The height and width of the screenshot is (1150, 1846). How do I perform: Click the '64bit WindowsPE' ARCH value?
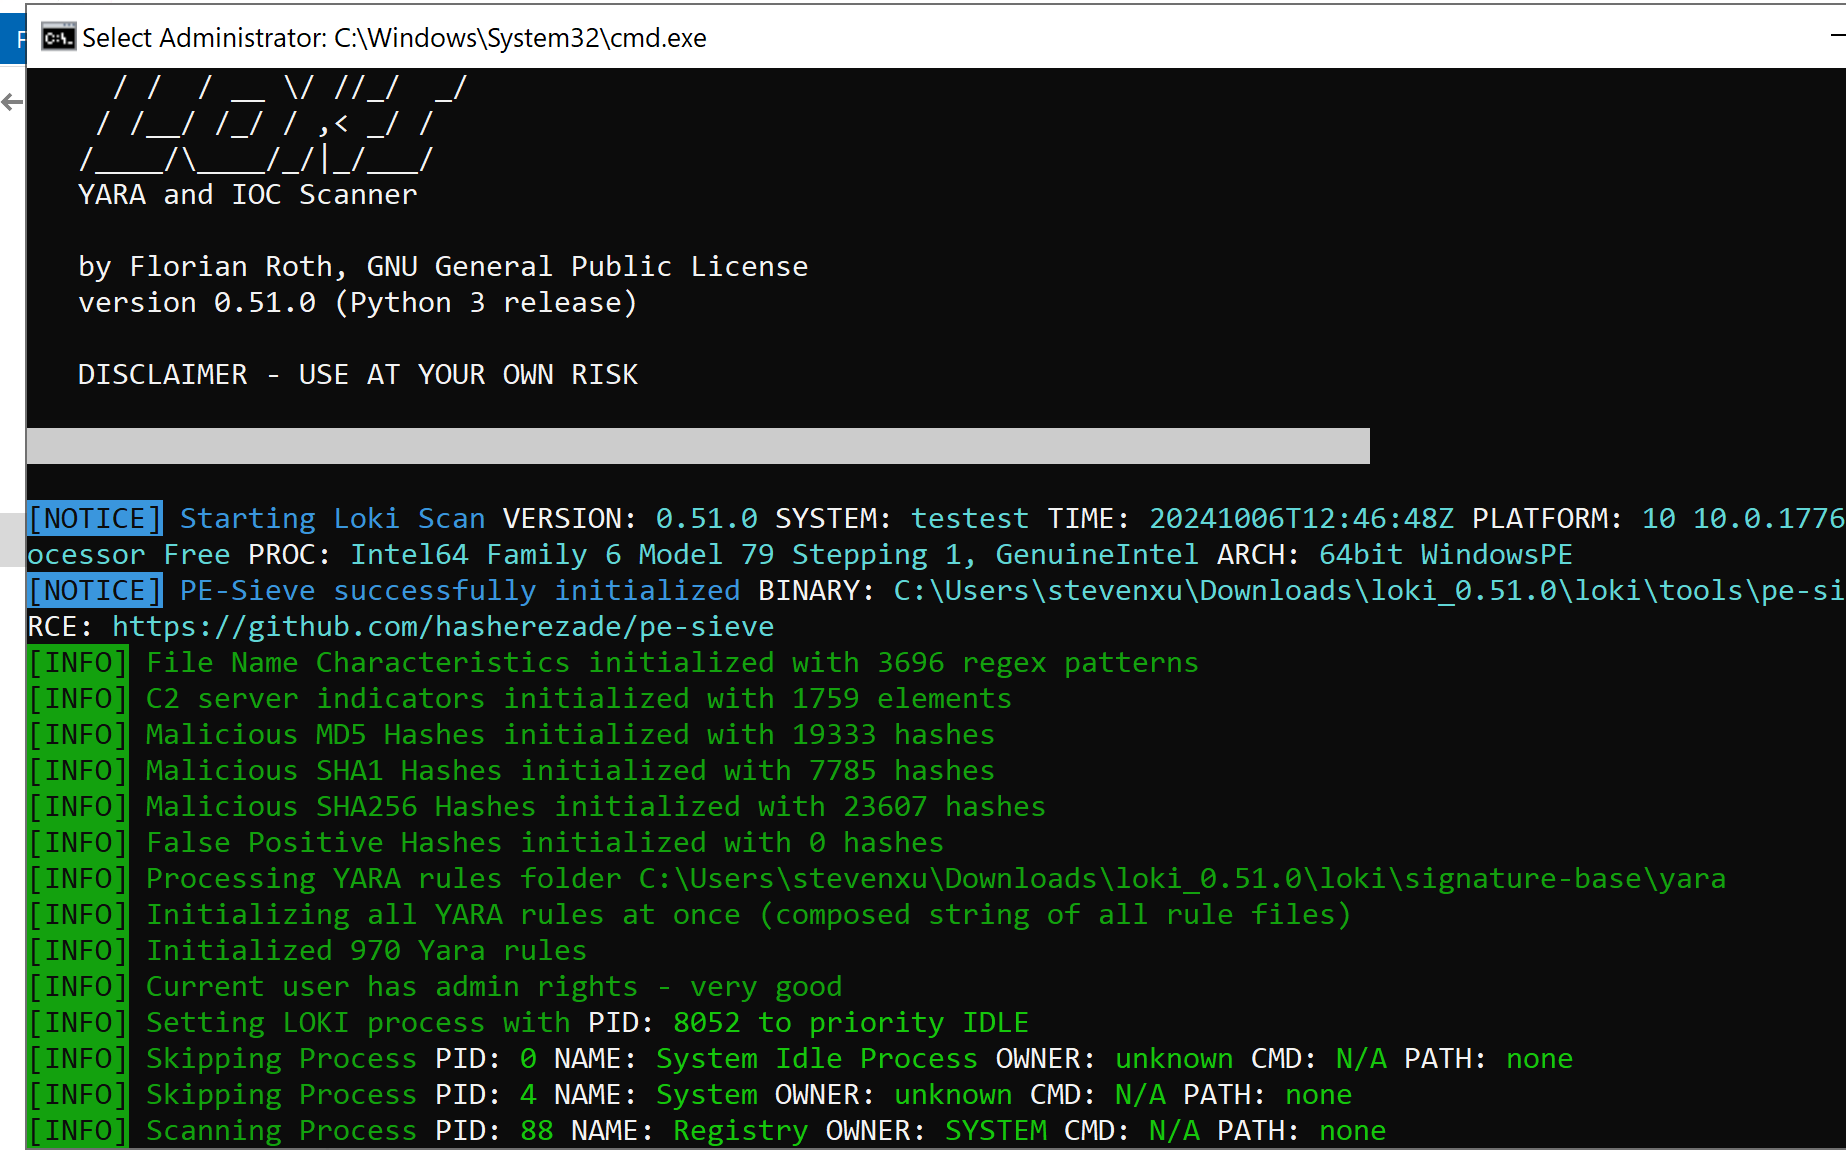[1446, 554]
